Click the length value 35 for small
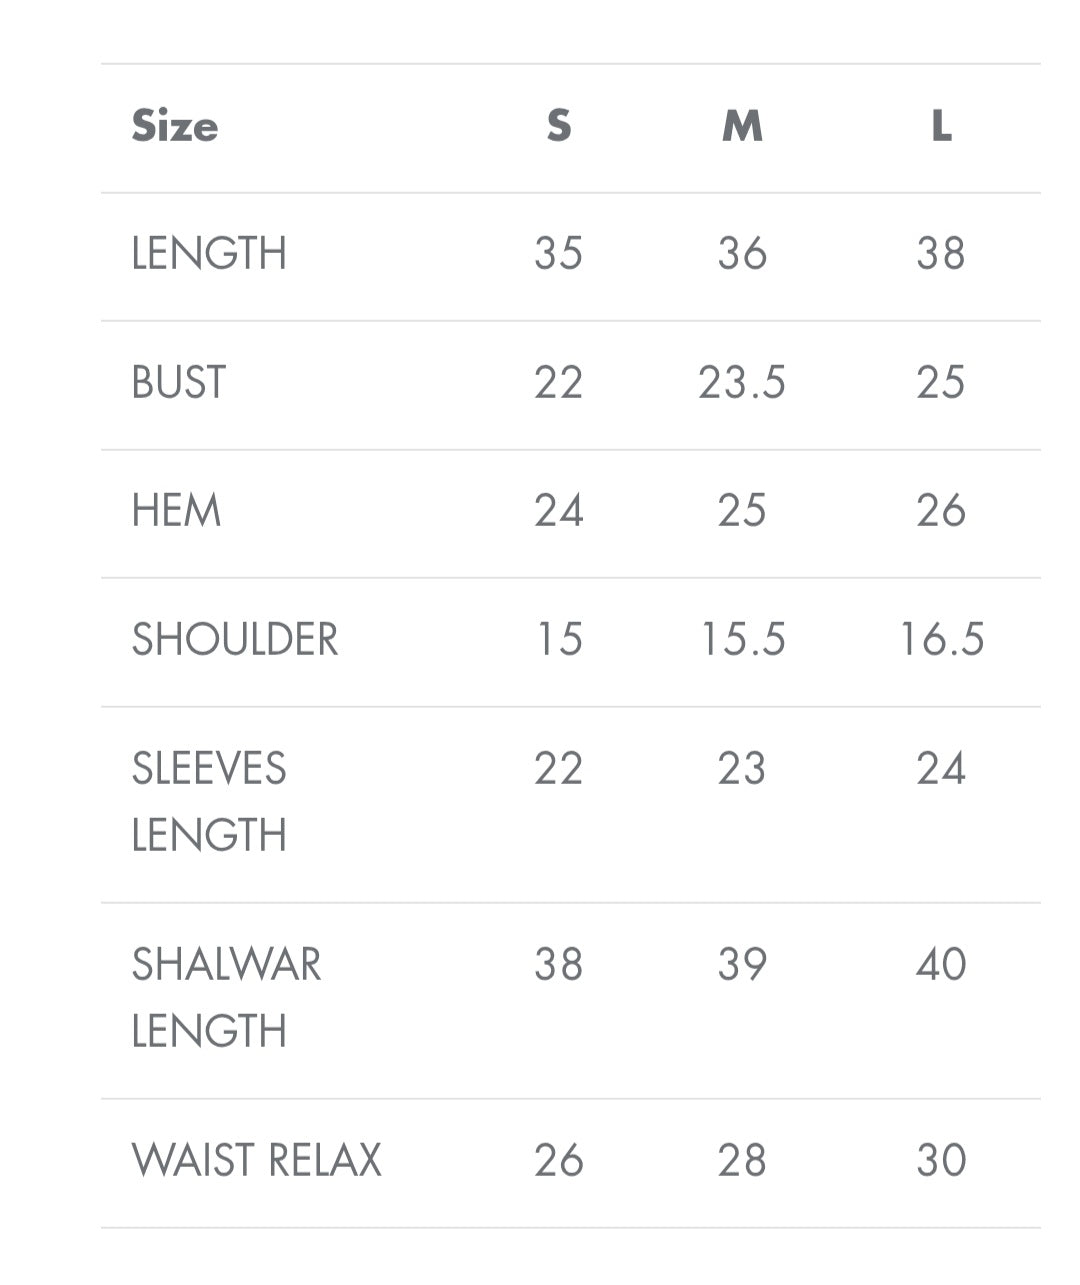 (558, 254)
